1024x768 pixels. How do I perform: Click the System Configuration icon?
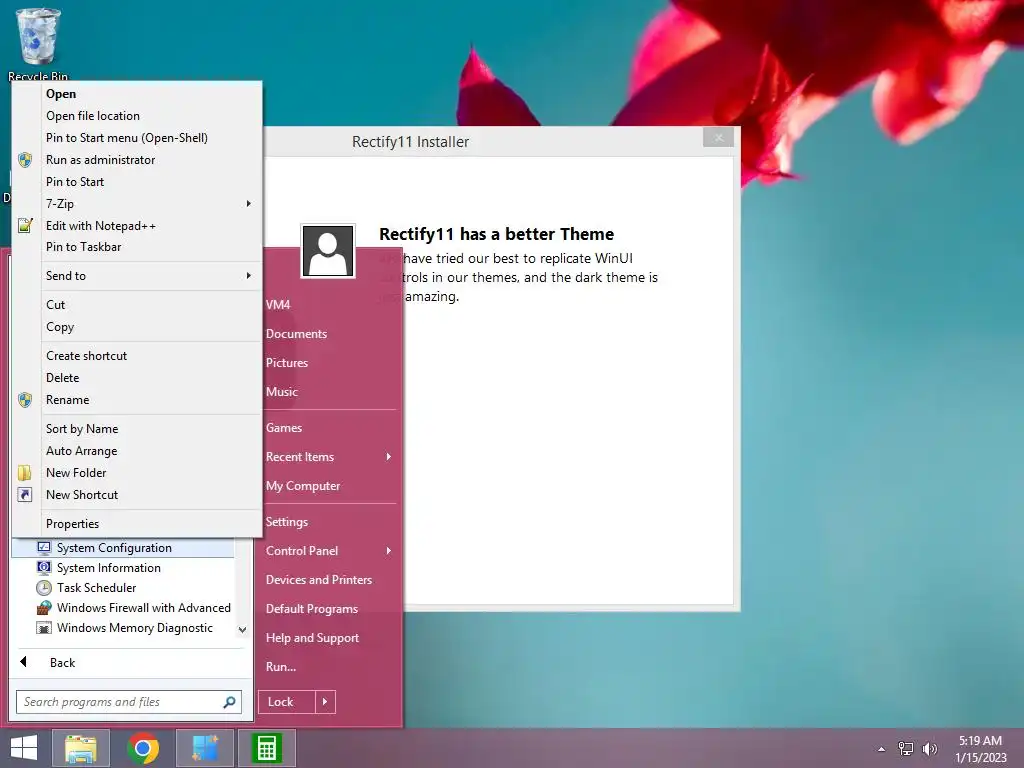point(44,547)
